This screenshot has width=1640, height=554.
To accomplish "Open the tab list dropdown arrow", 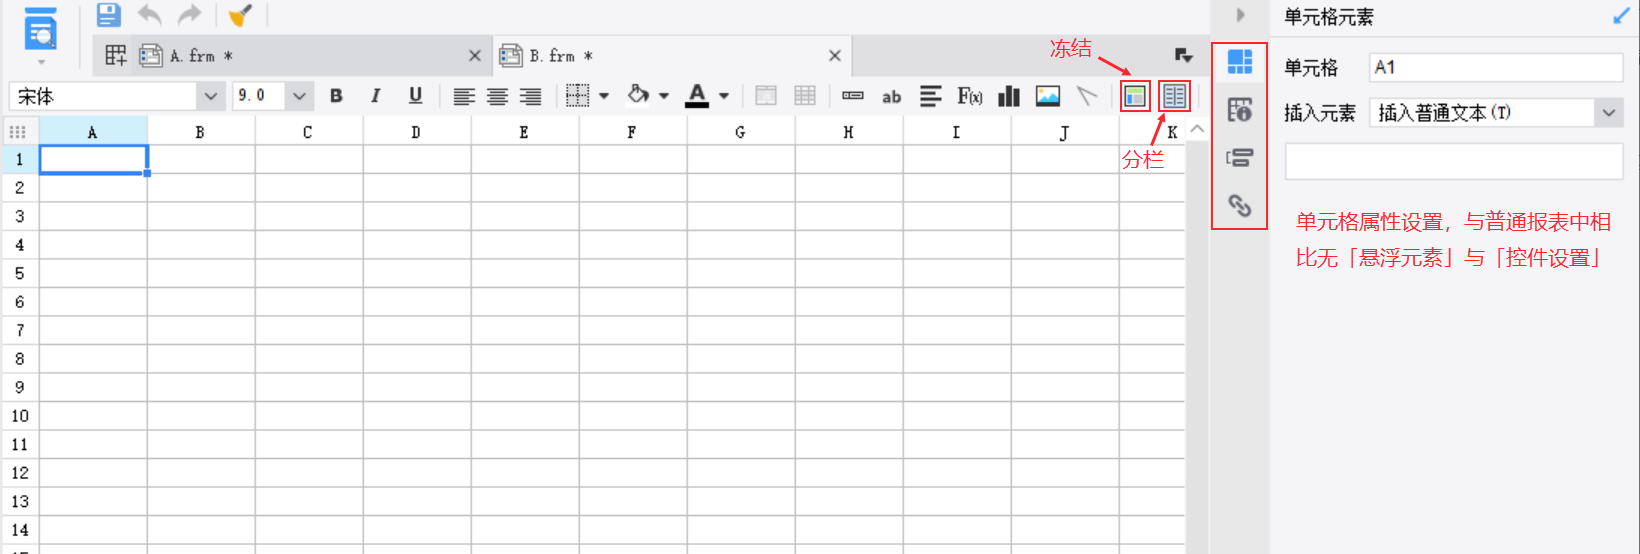I will coord(1184,55).
